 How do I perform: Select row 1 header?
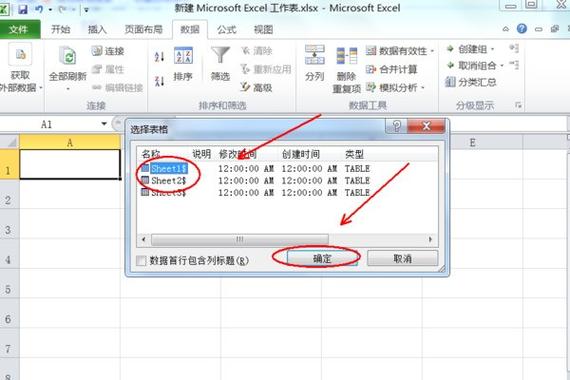[x=9, y=164]
